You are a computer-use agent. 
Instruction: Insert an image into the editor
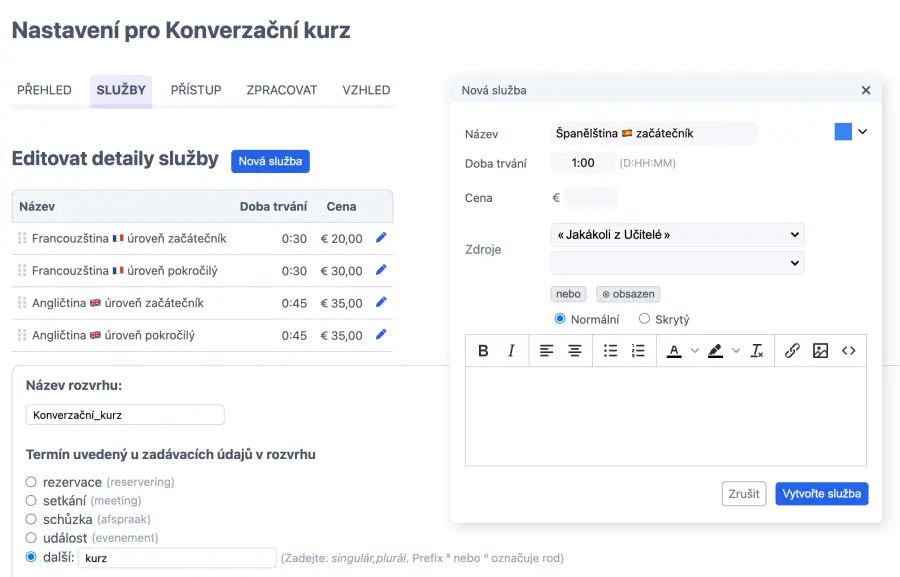click(820, 351)
